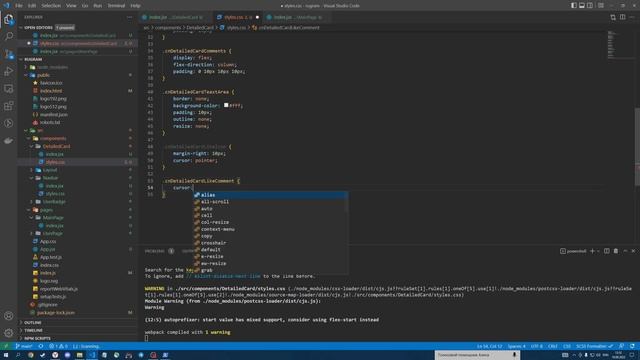This screenshot has height=360, width=640.
Task: Open the Extensions view
Action: point(9,106)
